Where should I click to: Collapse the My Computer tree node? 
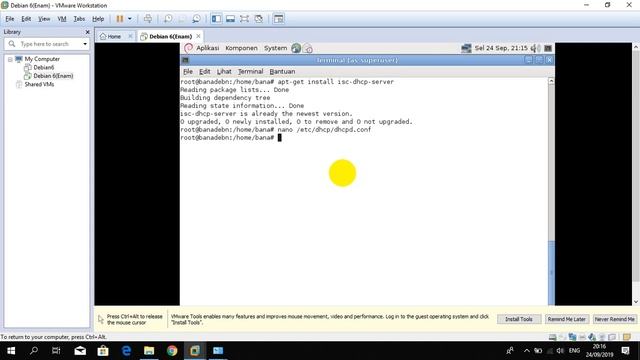pyautogui.click(x=10, y=59)
